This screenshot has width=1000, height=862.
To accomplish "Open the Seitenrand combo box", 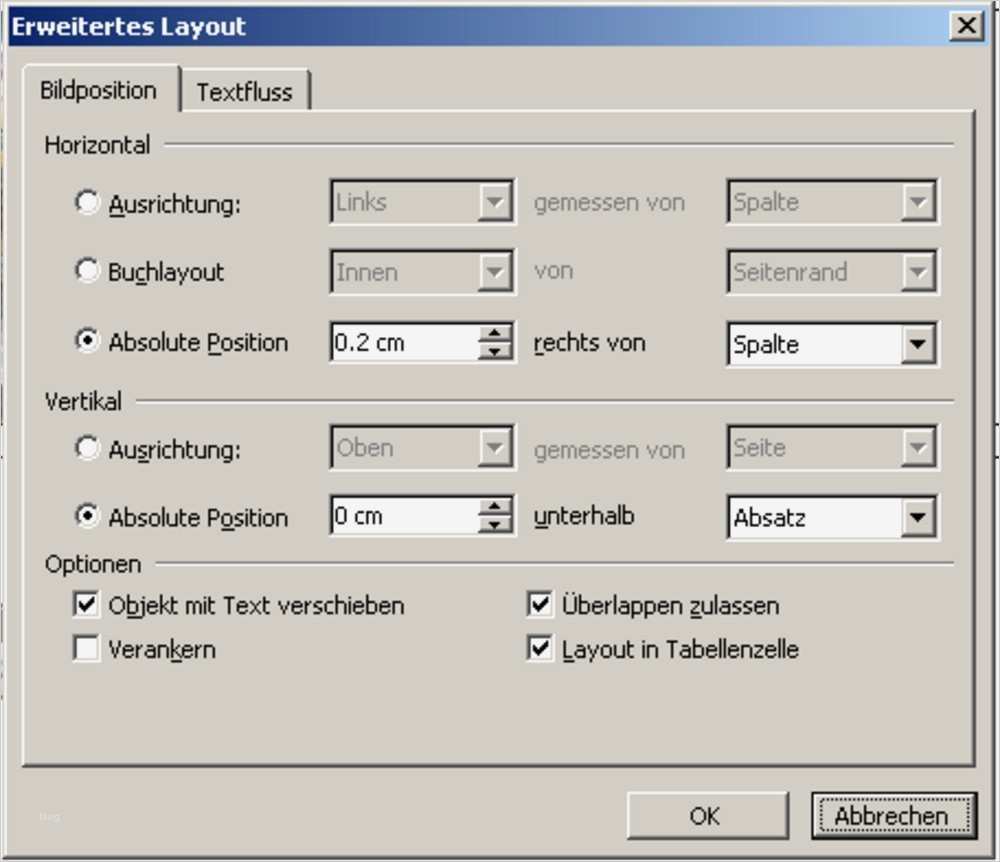I will point(918,271).
